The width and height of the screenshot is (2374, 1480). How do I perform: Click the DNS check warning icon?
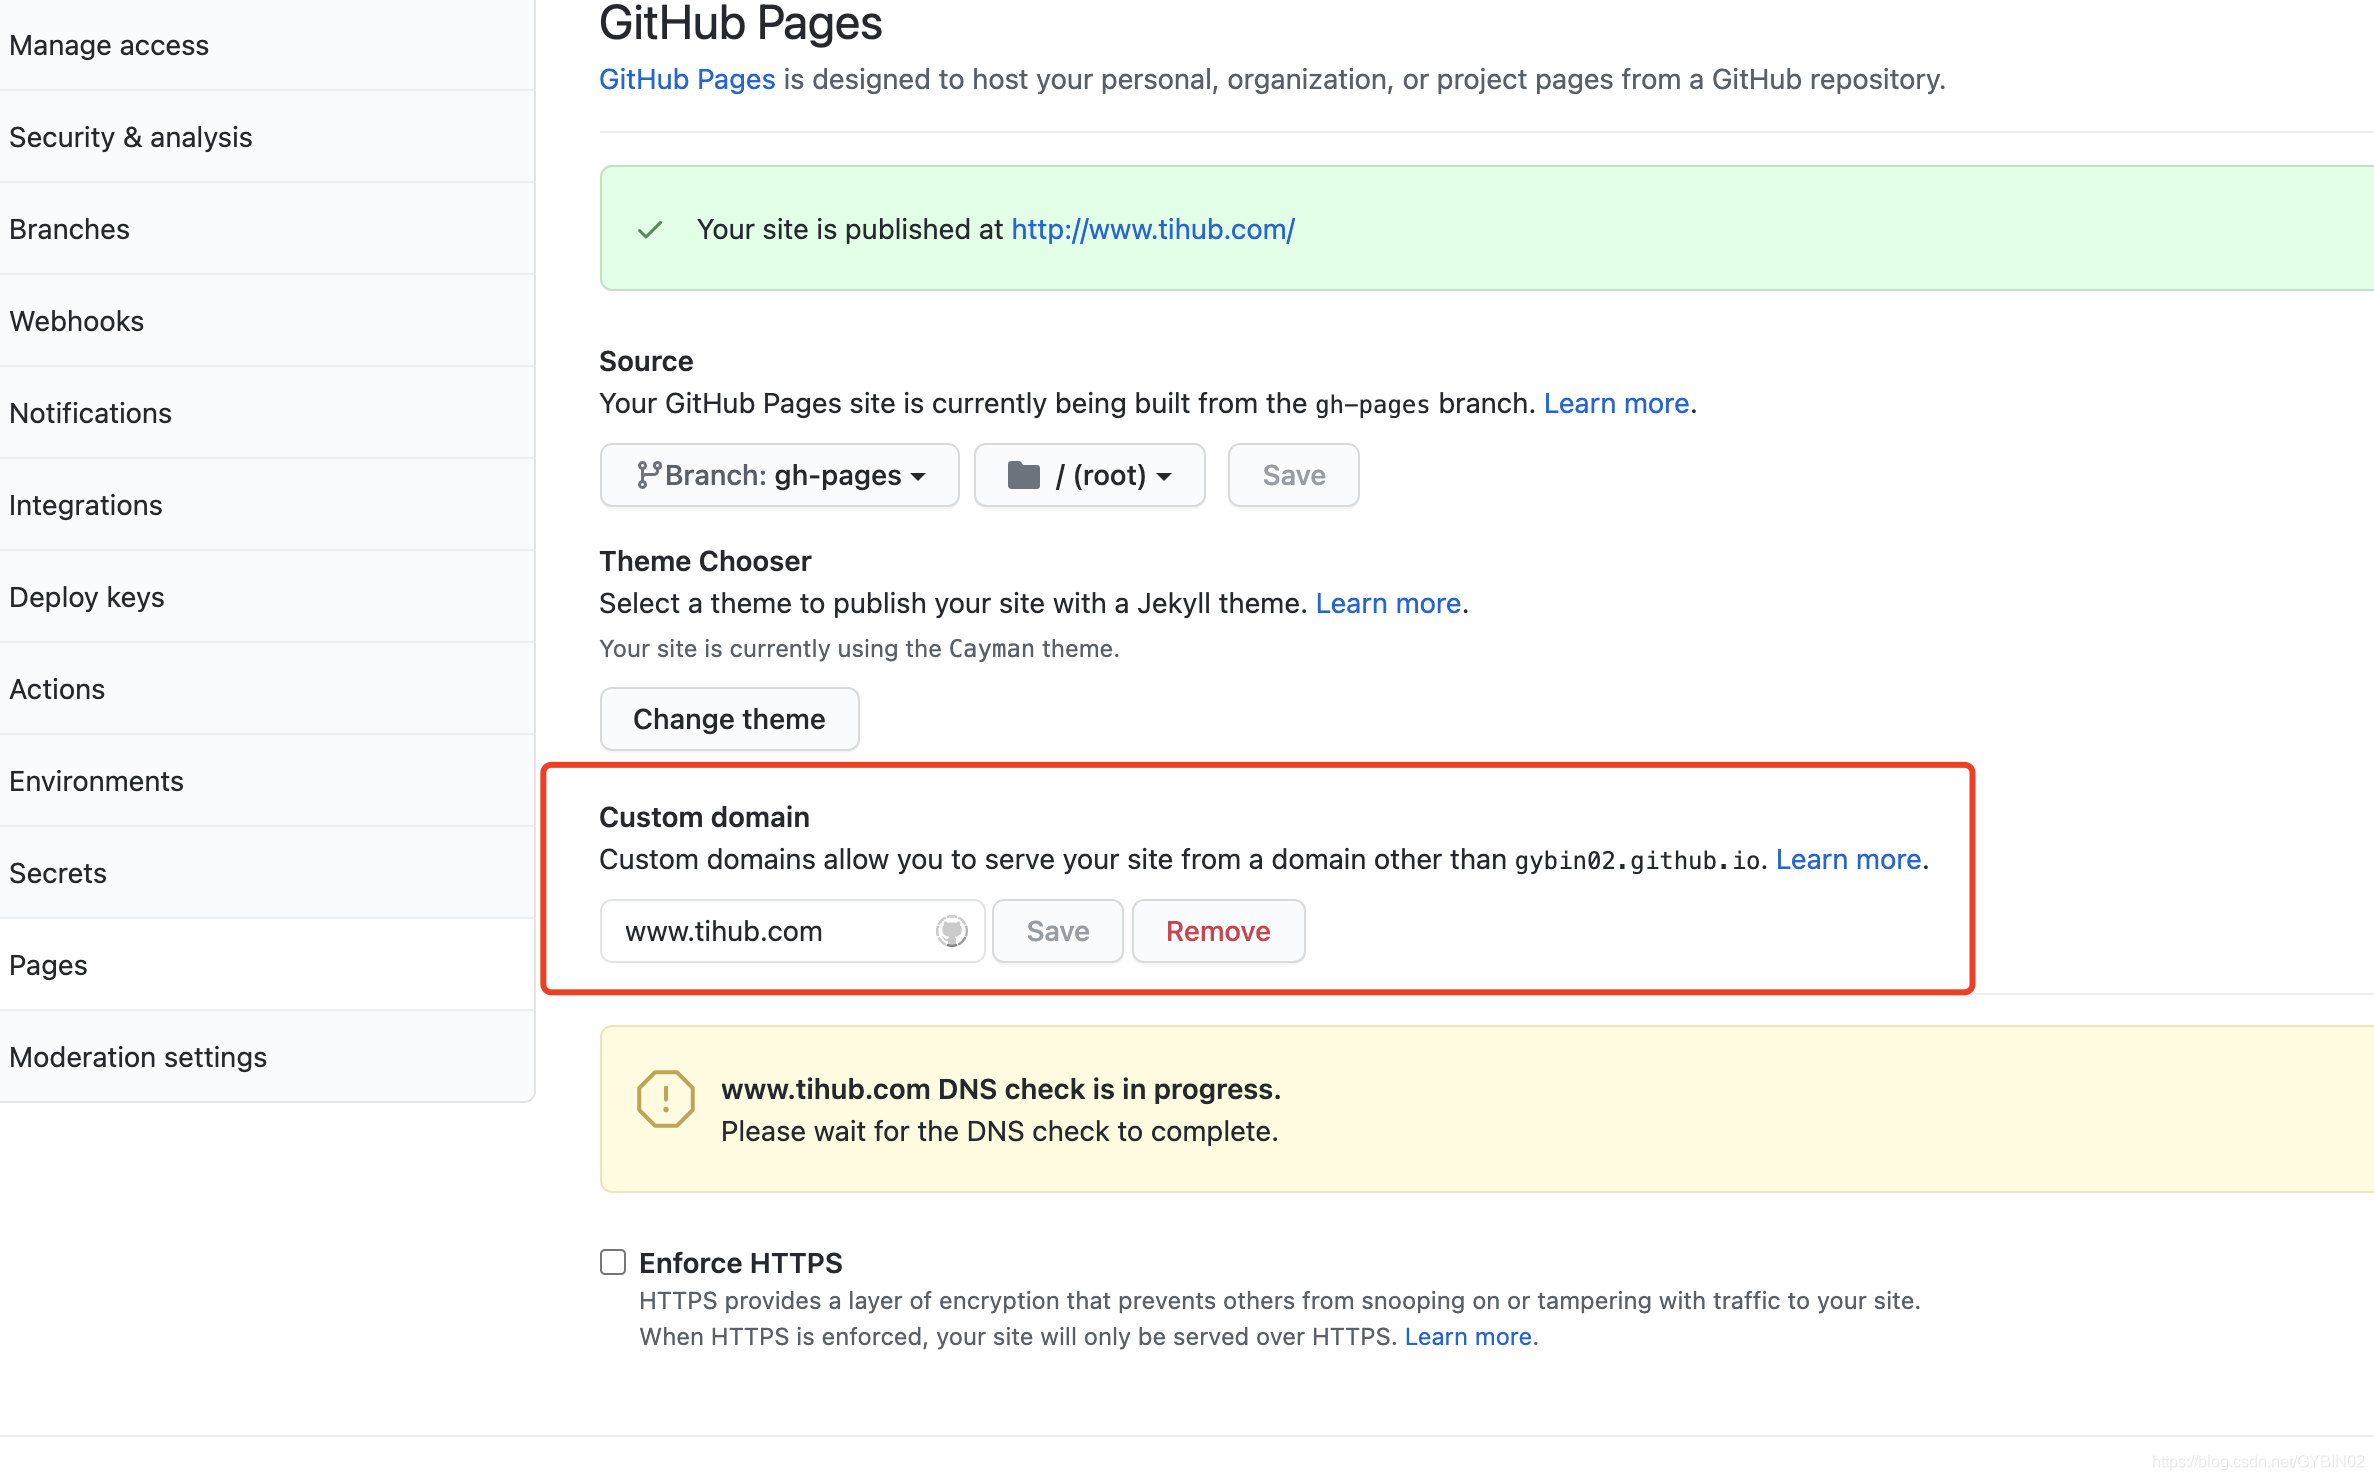(665, 1099)
